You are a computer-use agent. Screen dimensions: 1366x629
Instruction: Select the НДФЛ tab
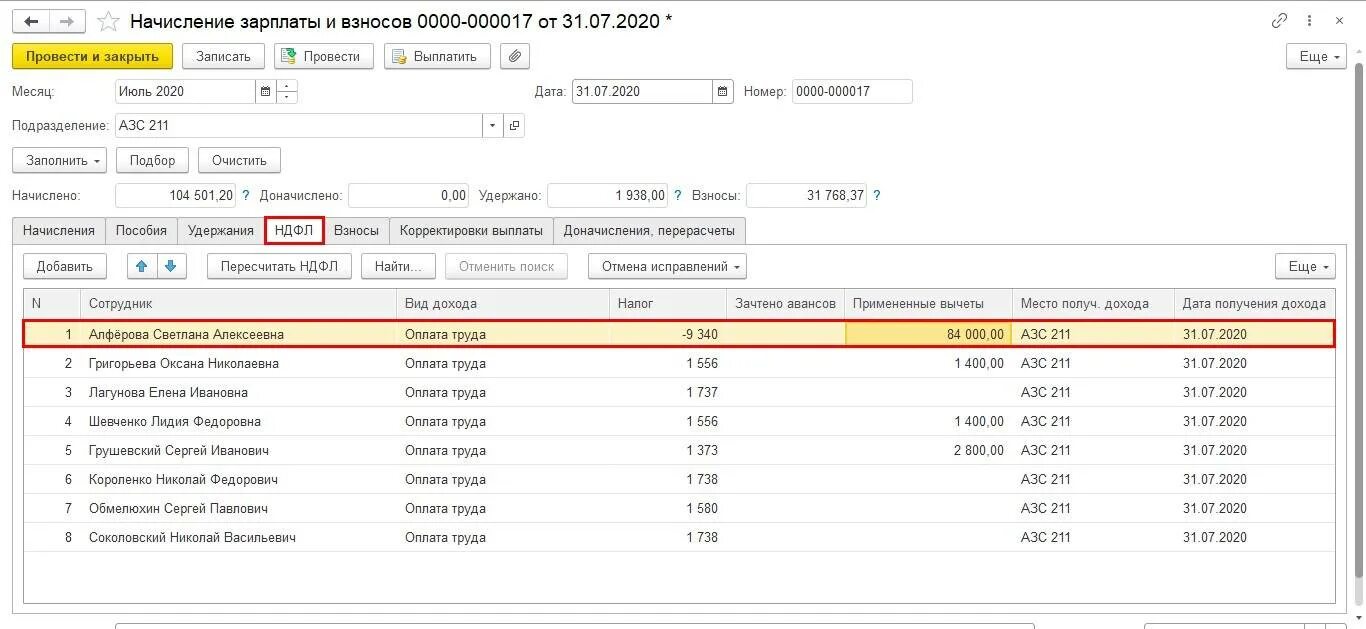[294, 230]
